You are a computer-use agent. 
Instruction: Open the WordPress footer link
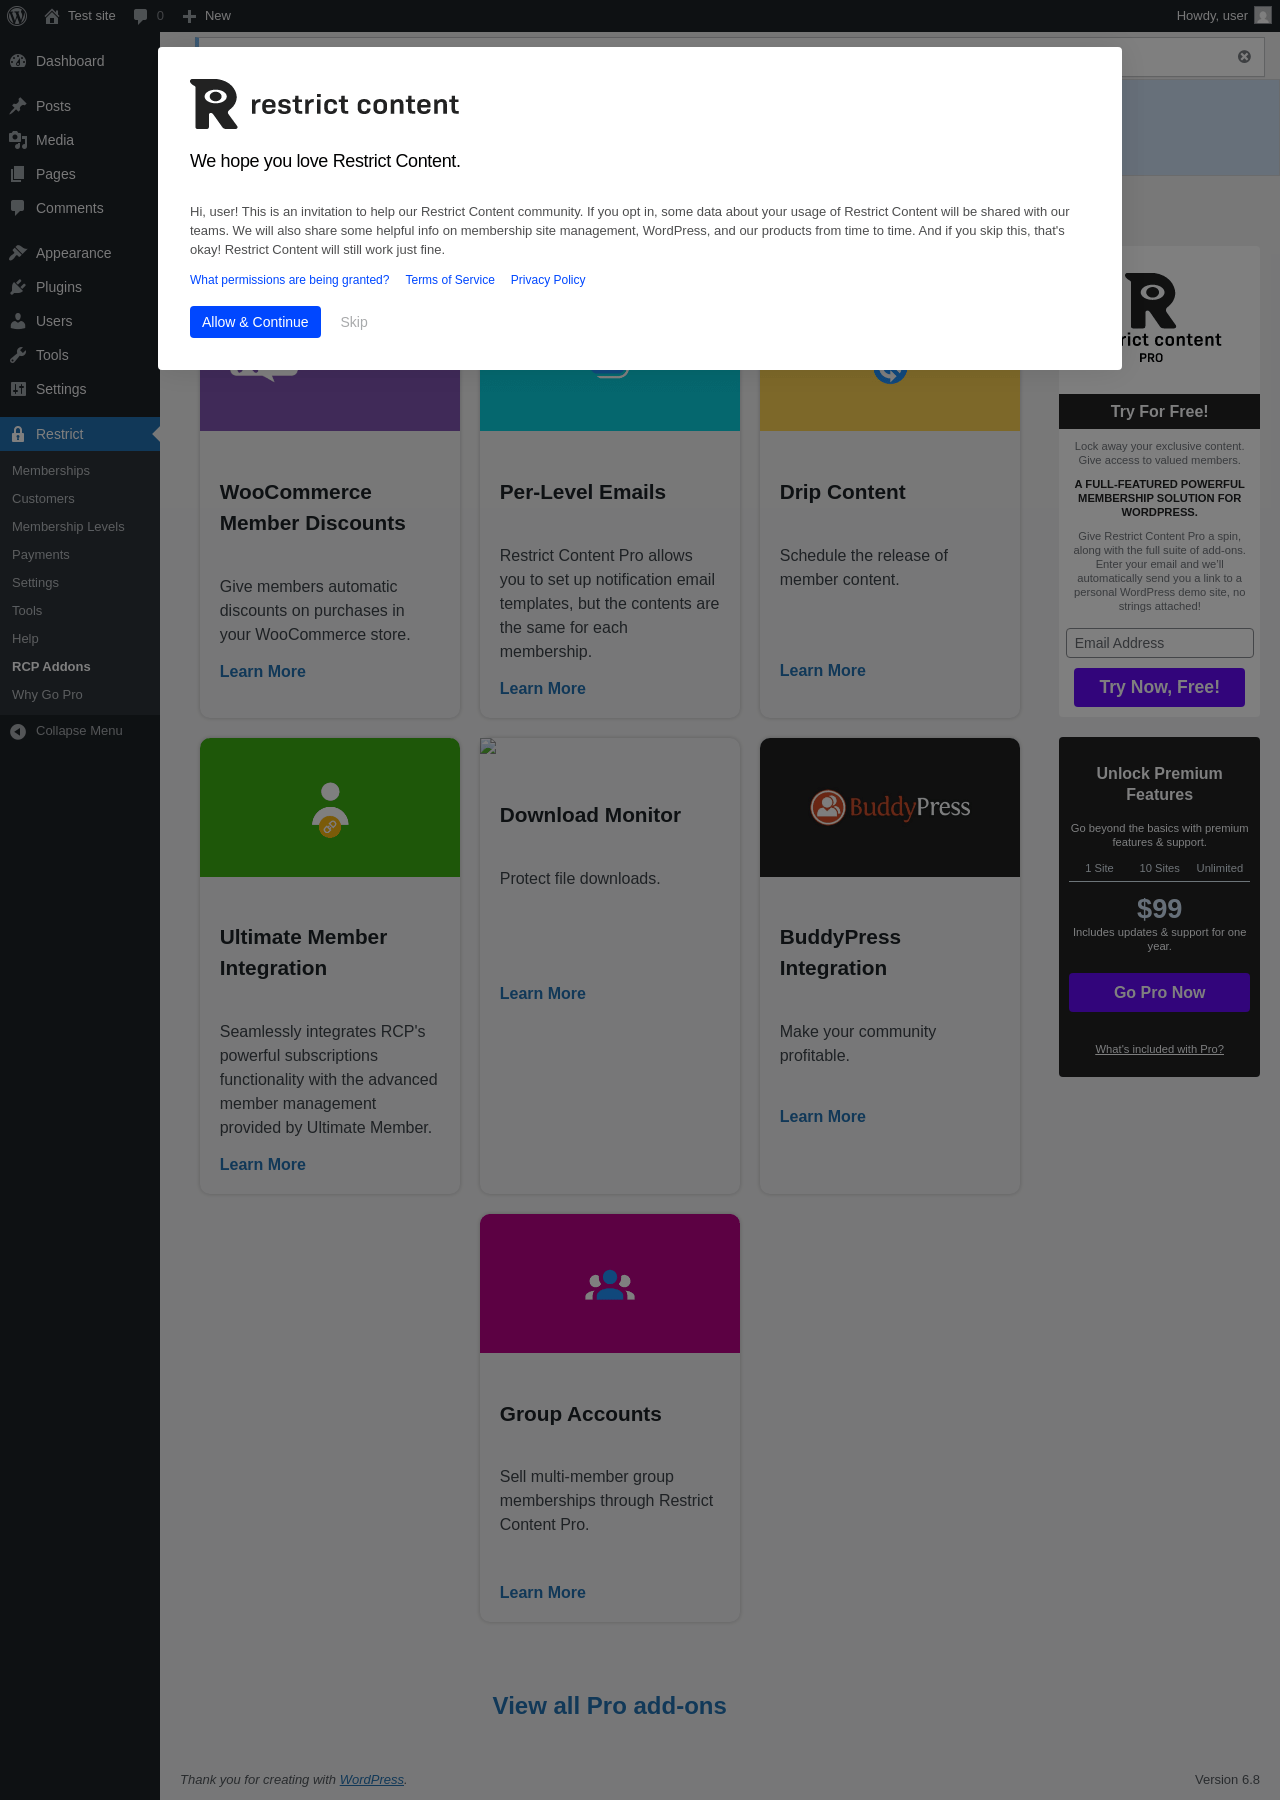tap(372, 1780)
